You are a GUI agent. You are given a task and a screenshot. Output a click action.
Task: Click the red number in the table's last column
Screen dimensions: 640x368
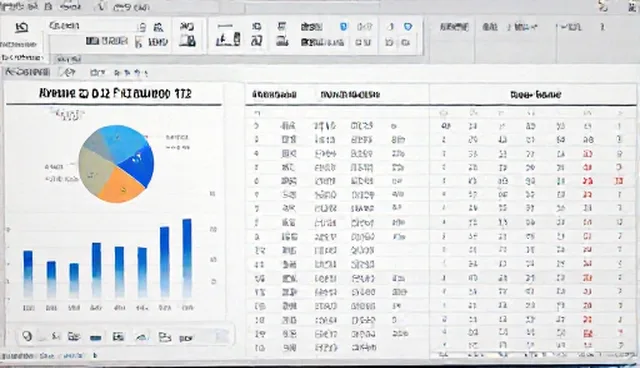pyautogui.click(x=619, y=181)
